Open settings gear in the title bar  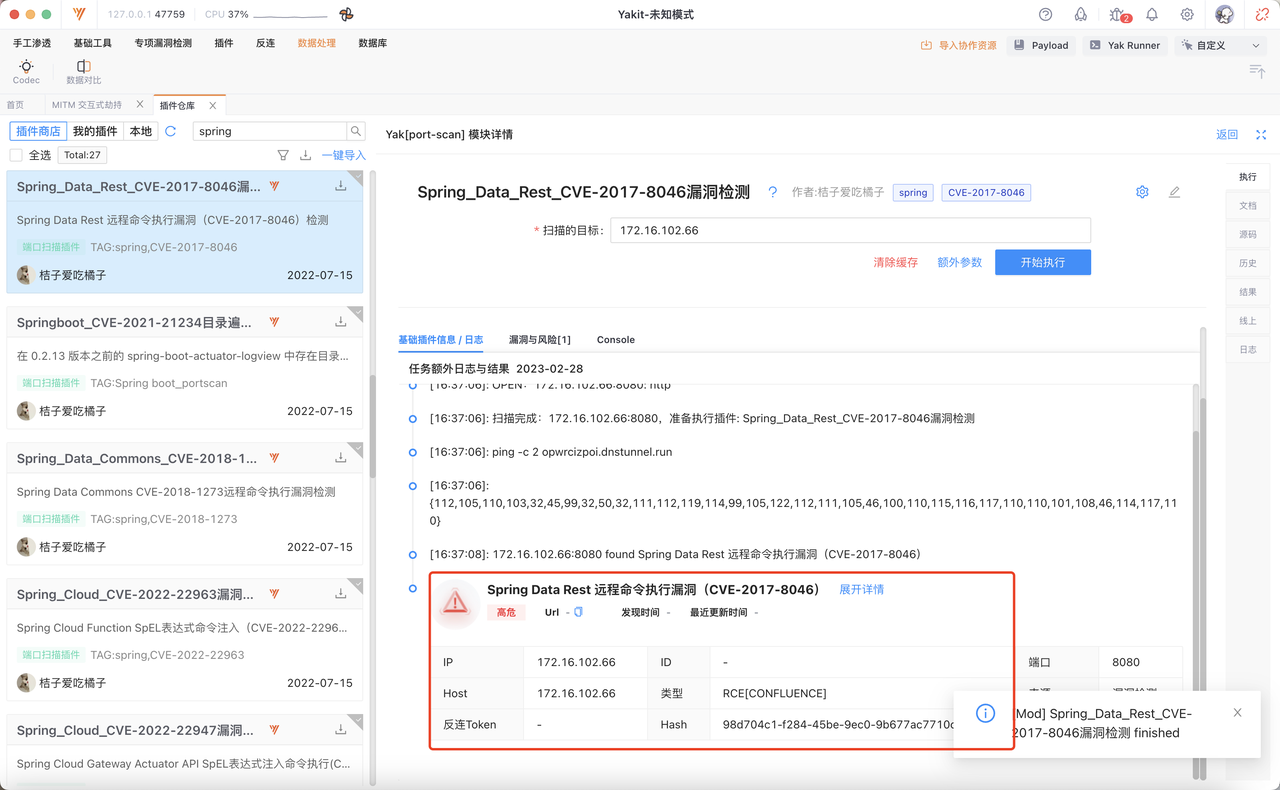click(x=1187, y=15)
